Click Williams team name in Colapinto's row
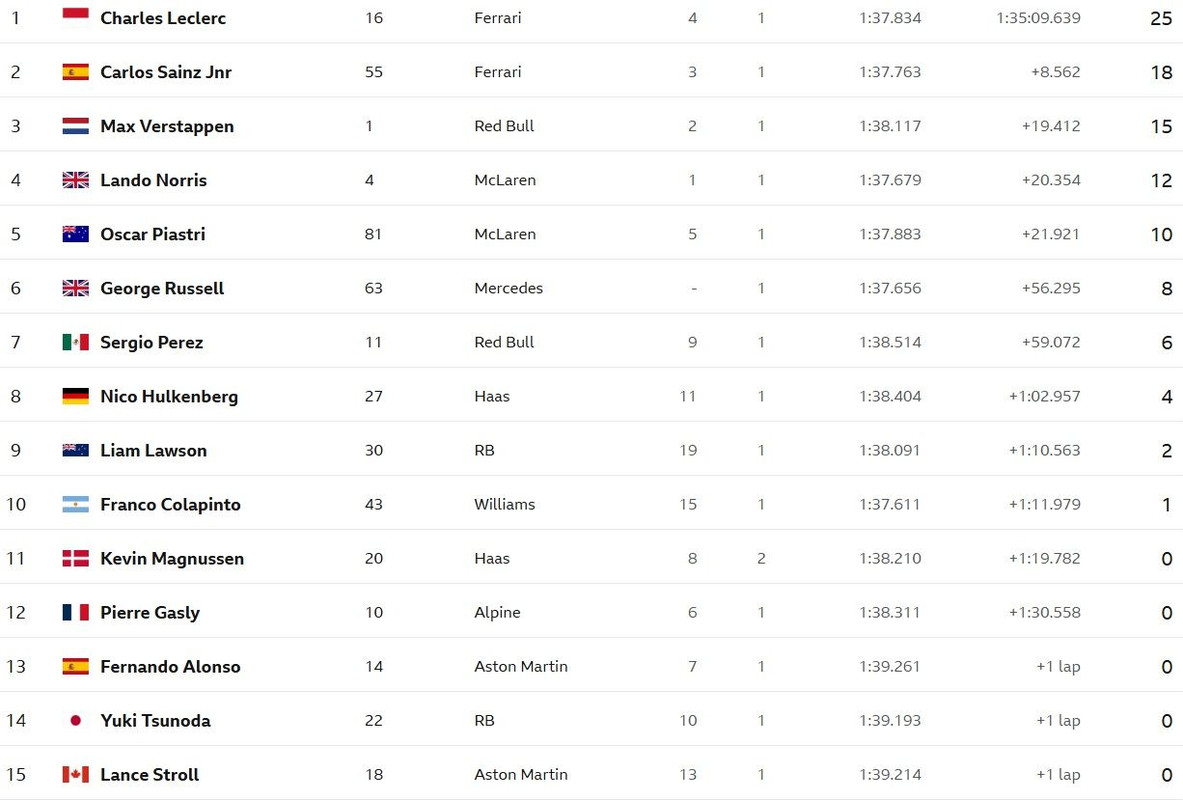Viewport: 1183px width, 800px height. pos(505,504)
